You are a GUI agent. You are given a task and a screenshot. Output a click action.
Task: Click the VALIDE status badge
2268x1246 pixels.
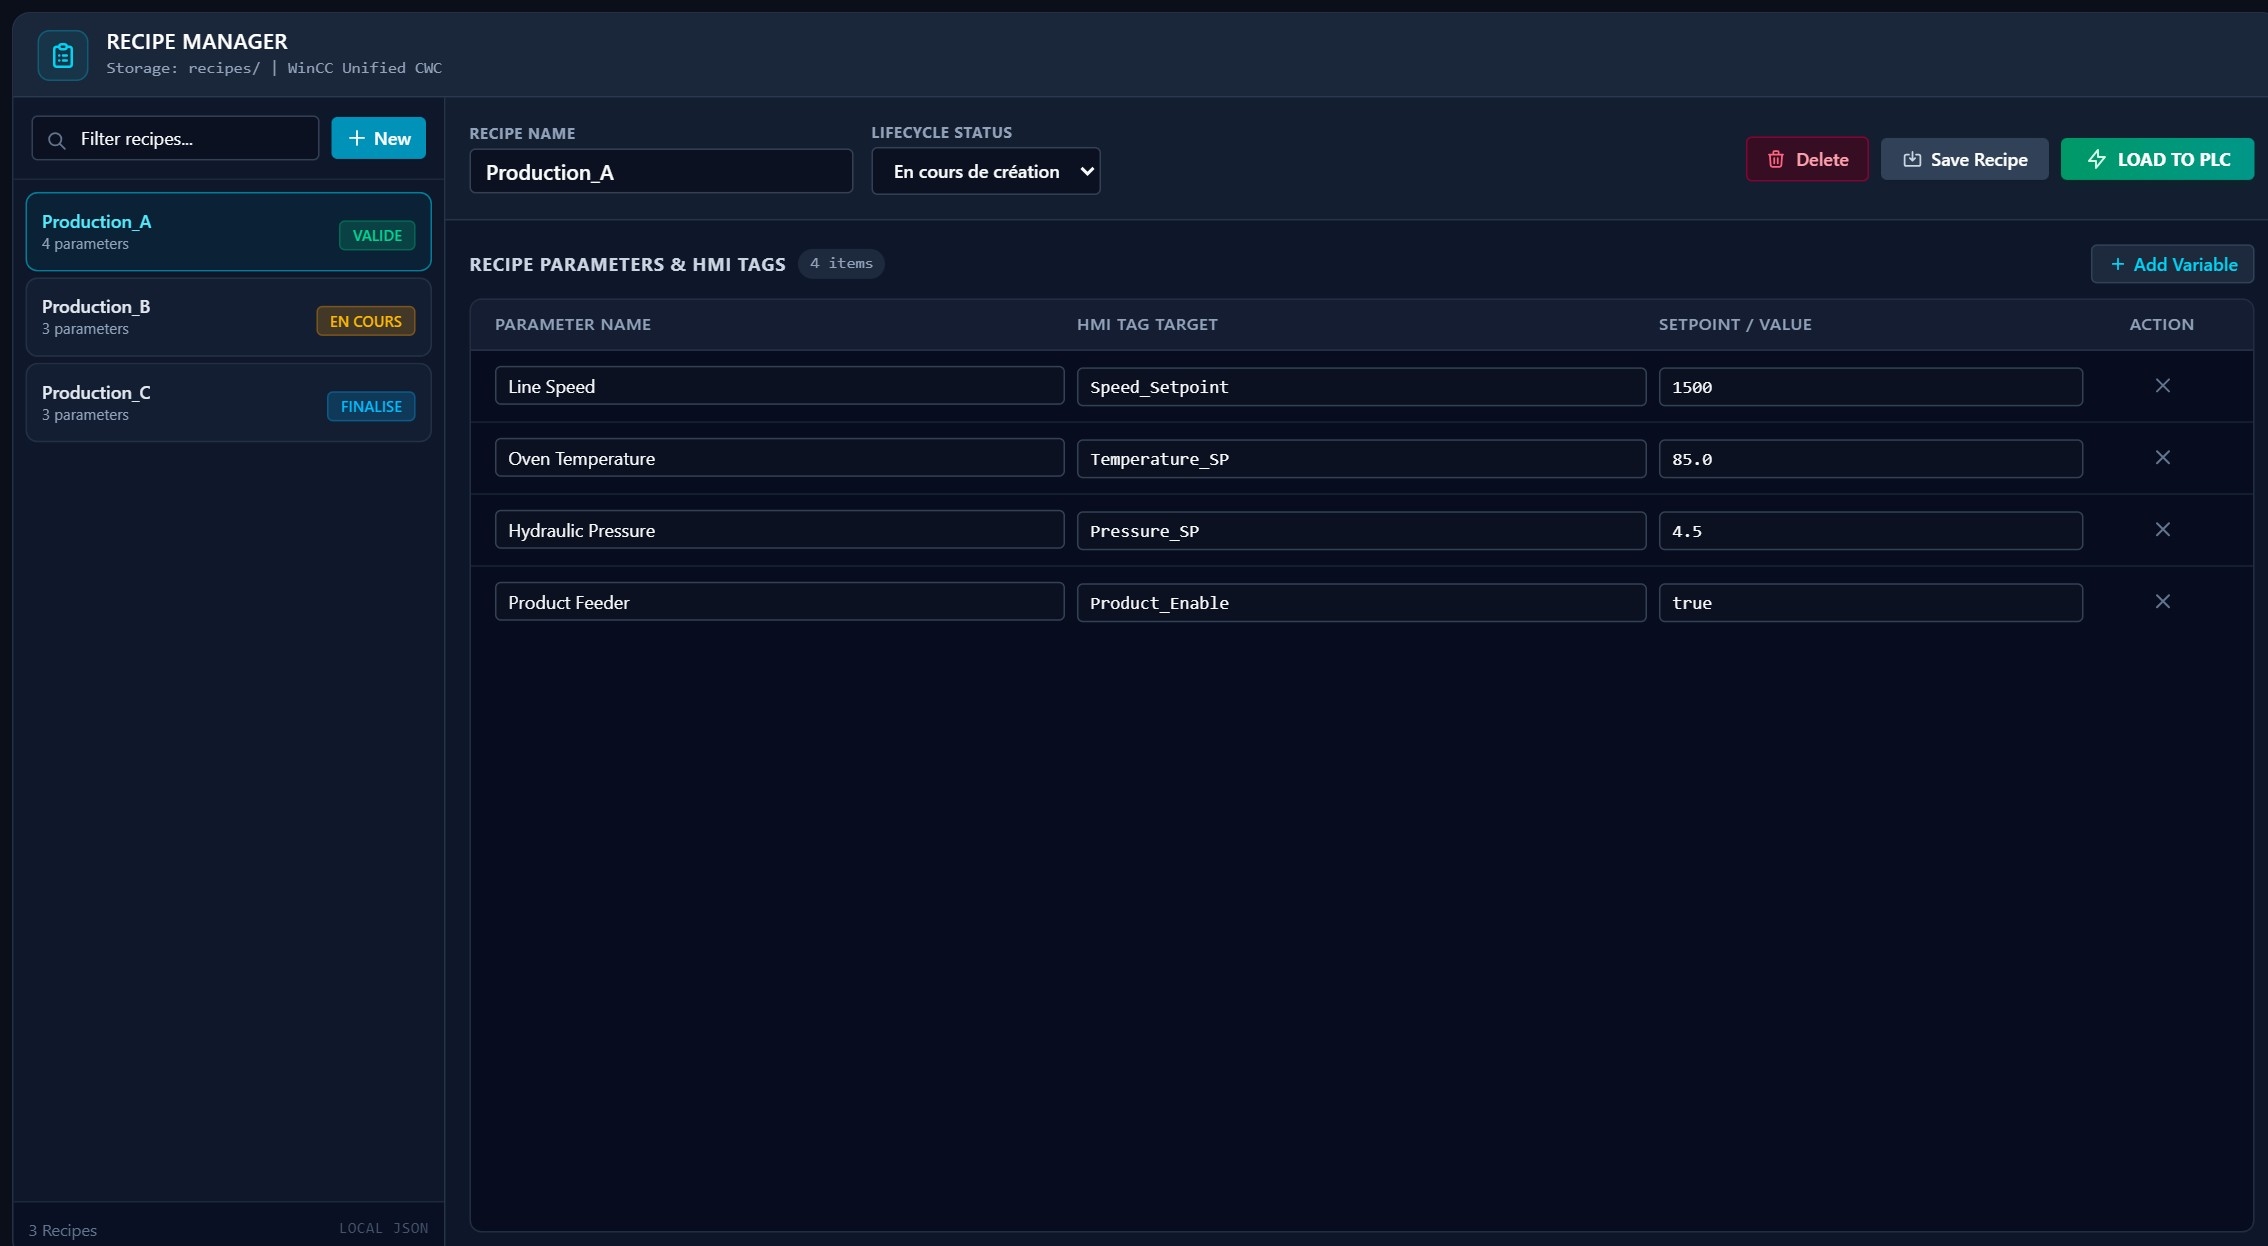(377, 236)
